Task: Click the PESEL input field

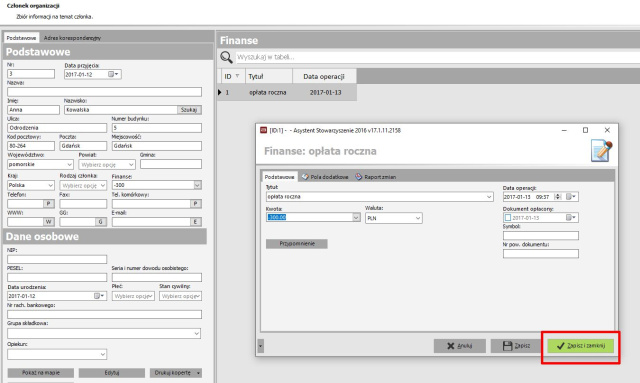Action: tap(57, 277)
